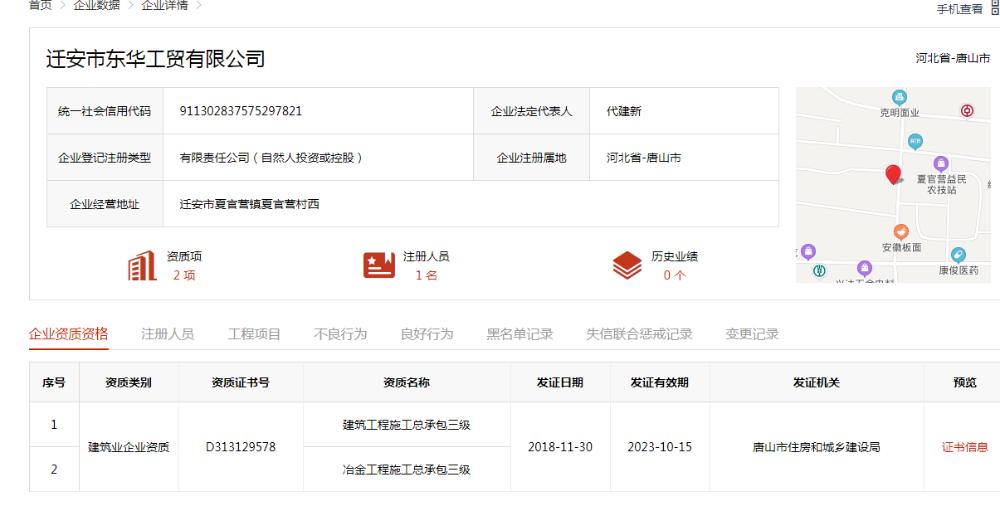Click the 手机查看 QR code icon

[x=994, y=8]
